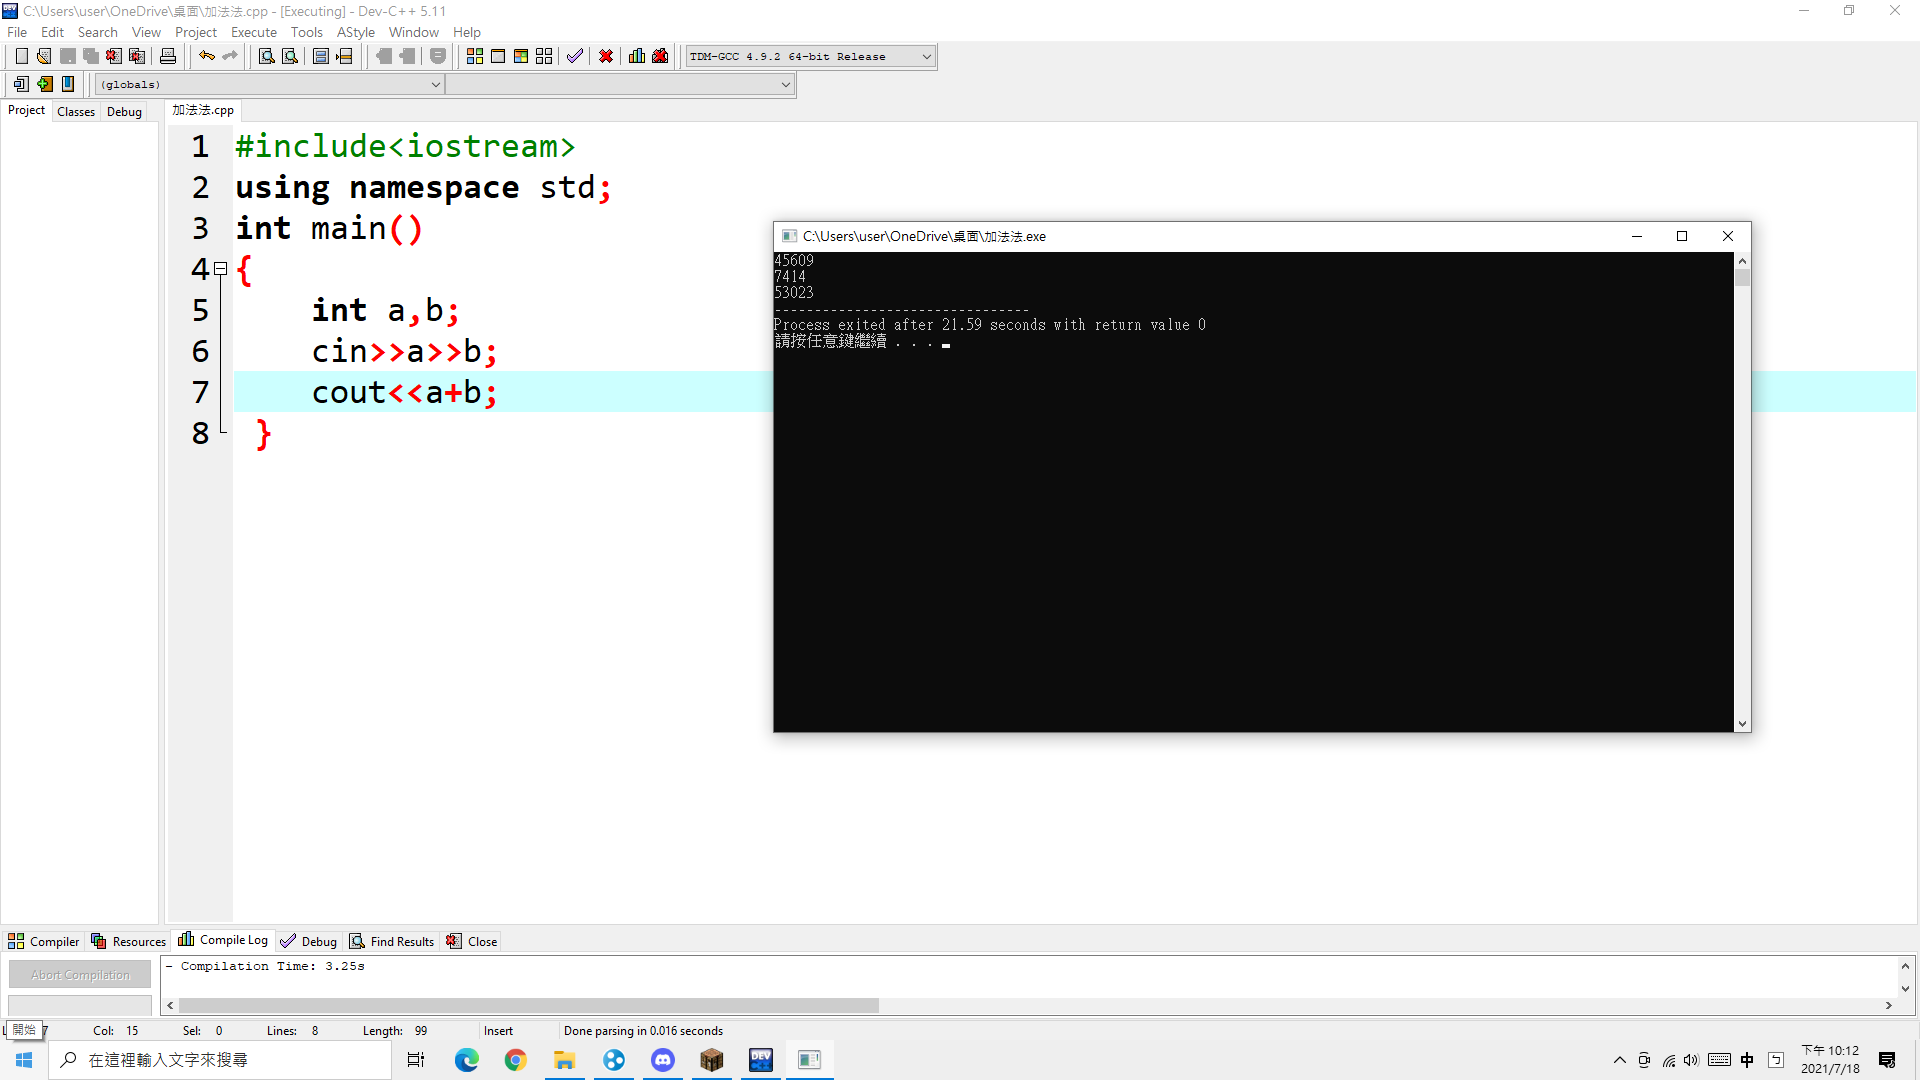Click the Undo arrow icon

point(206,56)
